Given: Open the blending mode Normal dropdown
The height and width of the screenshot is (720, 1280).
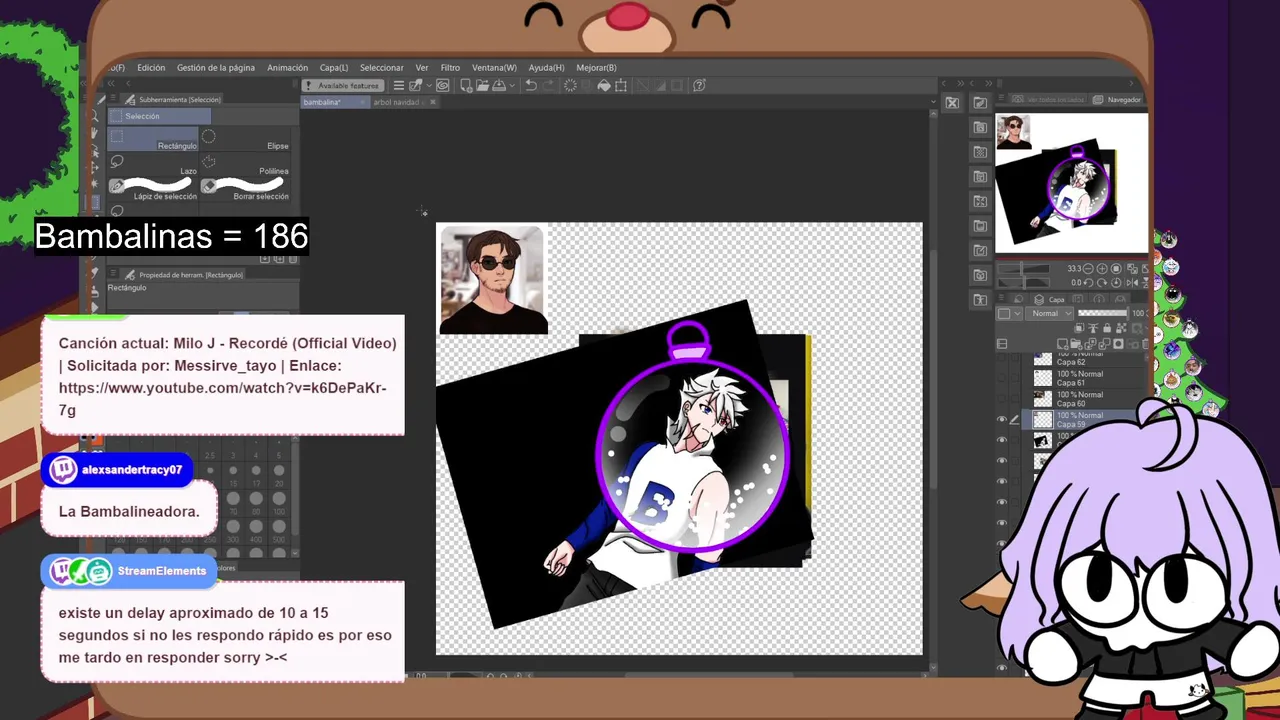Looking at the screenshot, I should (1049, 314).
